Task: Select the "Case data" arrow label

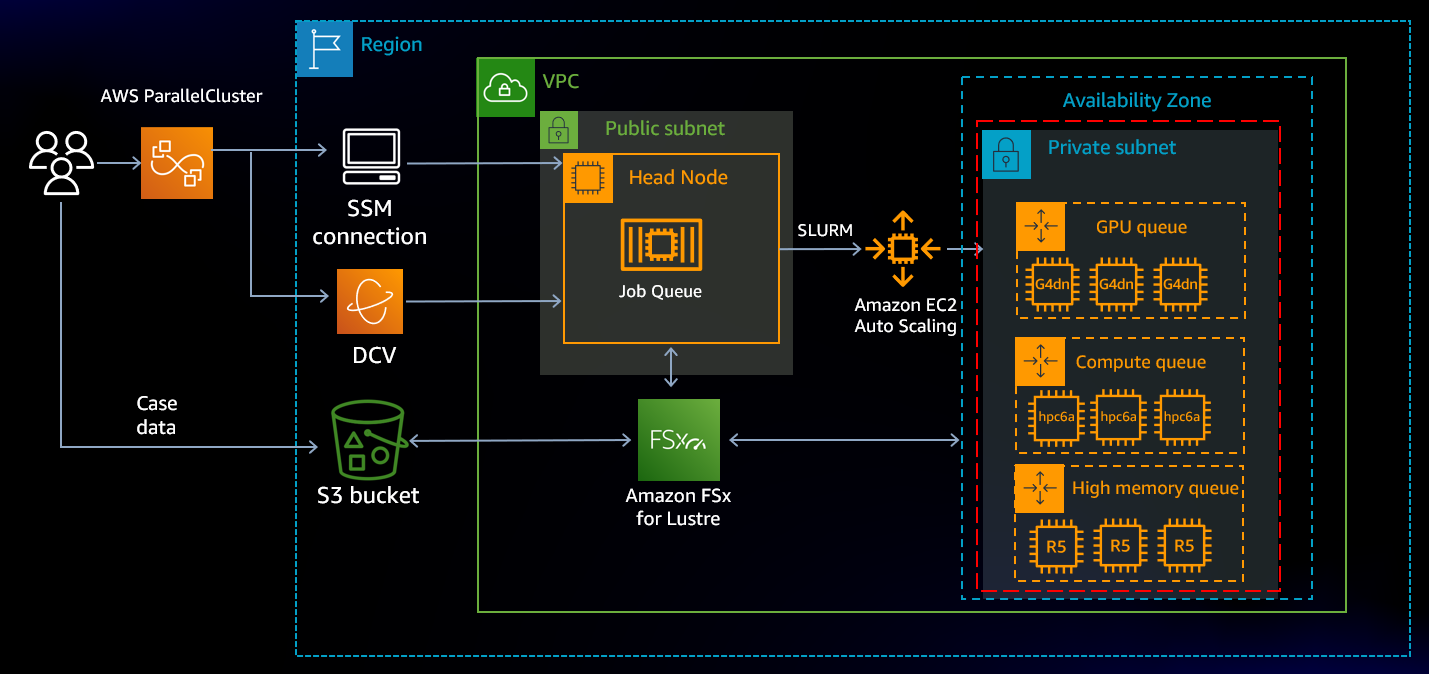Action: (x=156, y=415)
